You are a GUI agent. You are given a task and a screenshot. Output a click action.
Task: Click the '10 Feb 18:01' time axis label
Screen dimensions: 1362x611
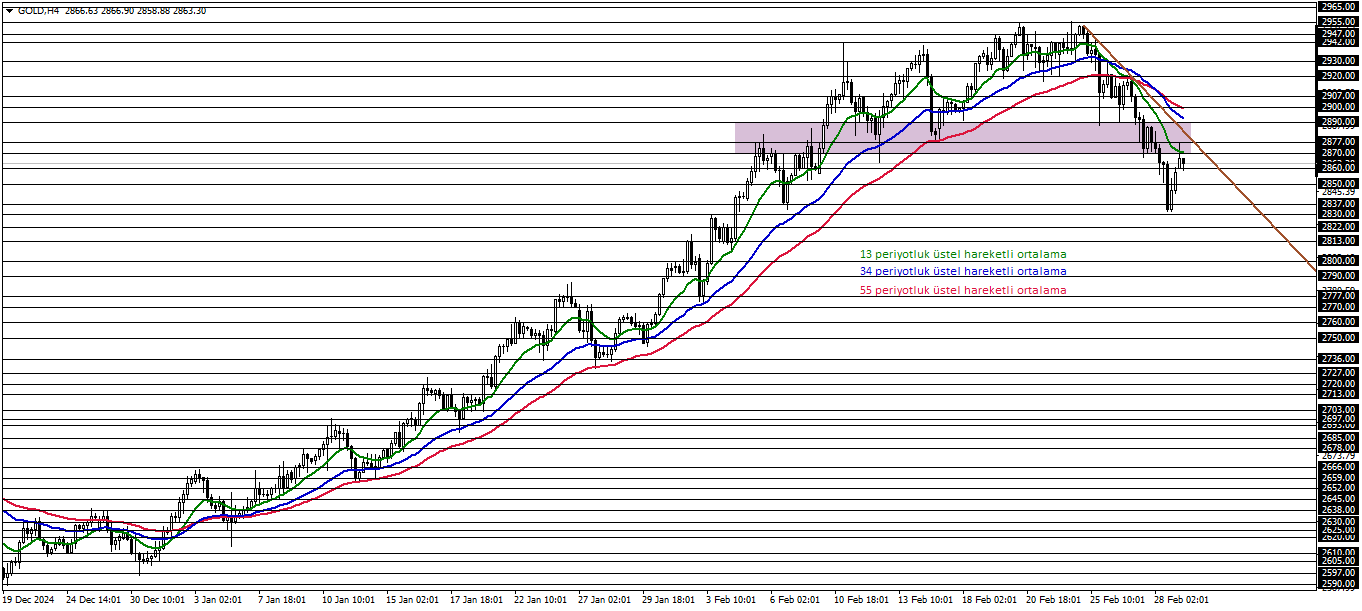[861, 600]
